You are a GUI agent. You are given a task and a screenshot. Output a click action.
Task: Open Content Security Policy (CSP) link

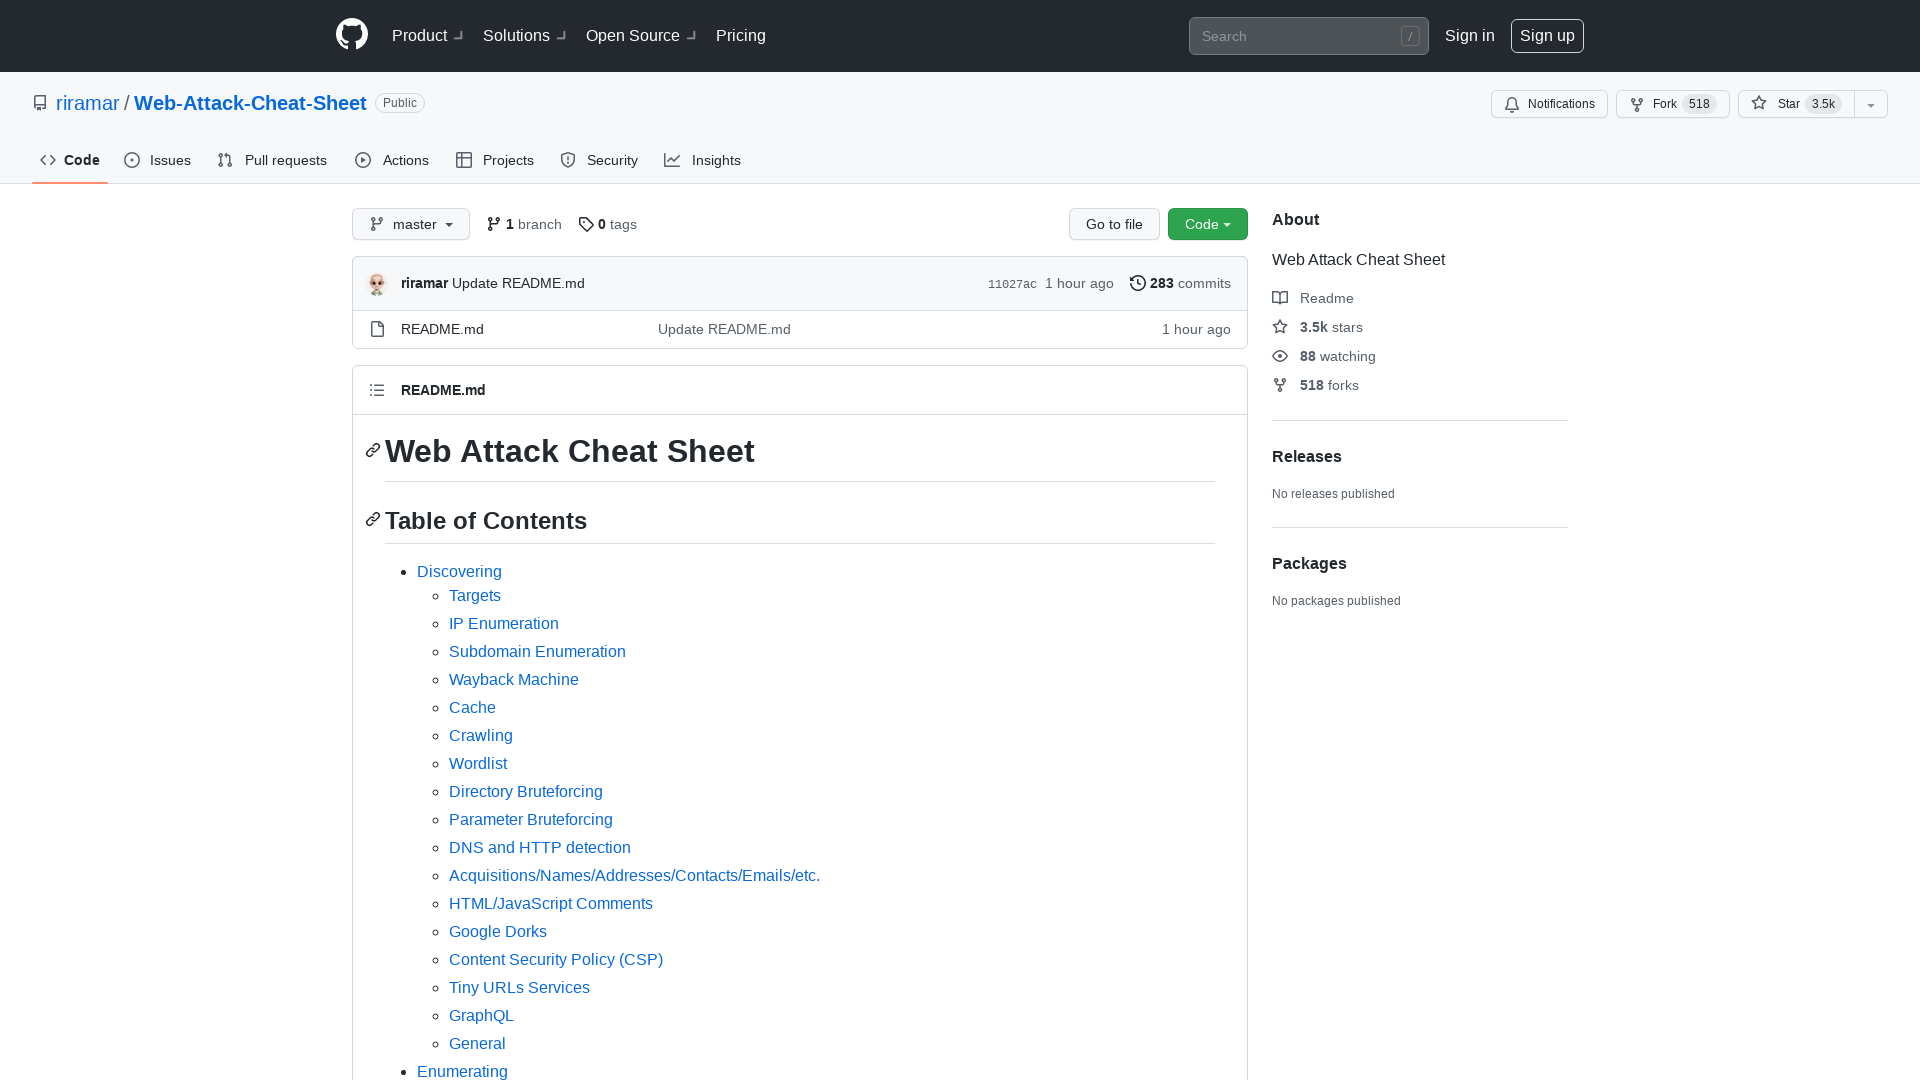point(556,959)
